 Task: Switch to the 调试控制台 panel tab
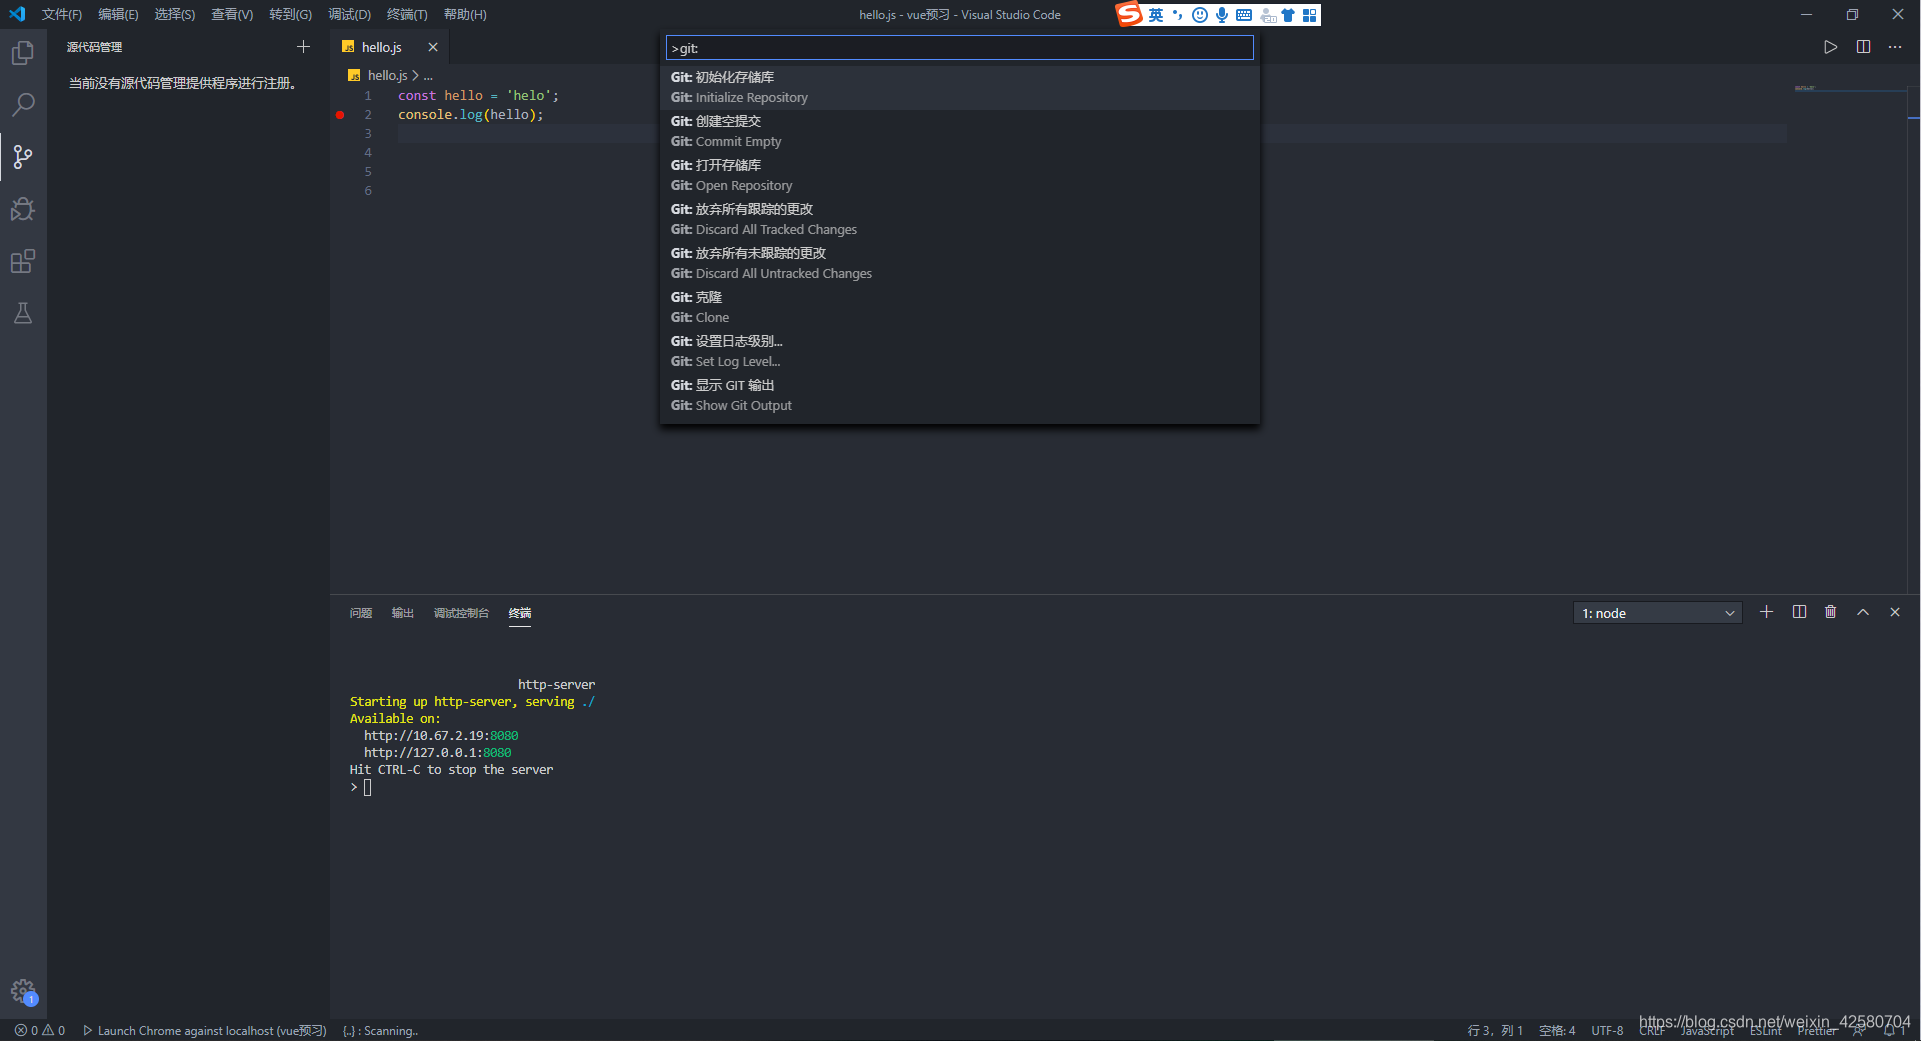[461, 613]
